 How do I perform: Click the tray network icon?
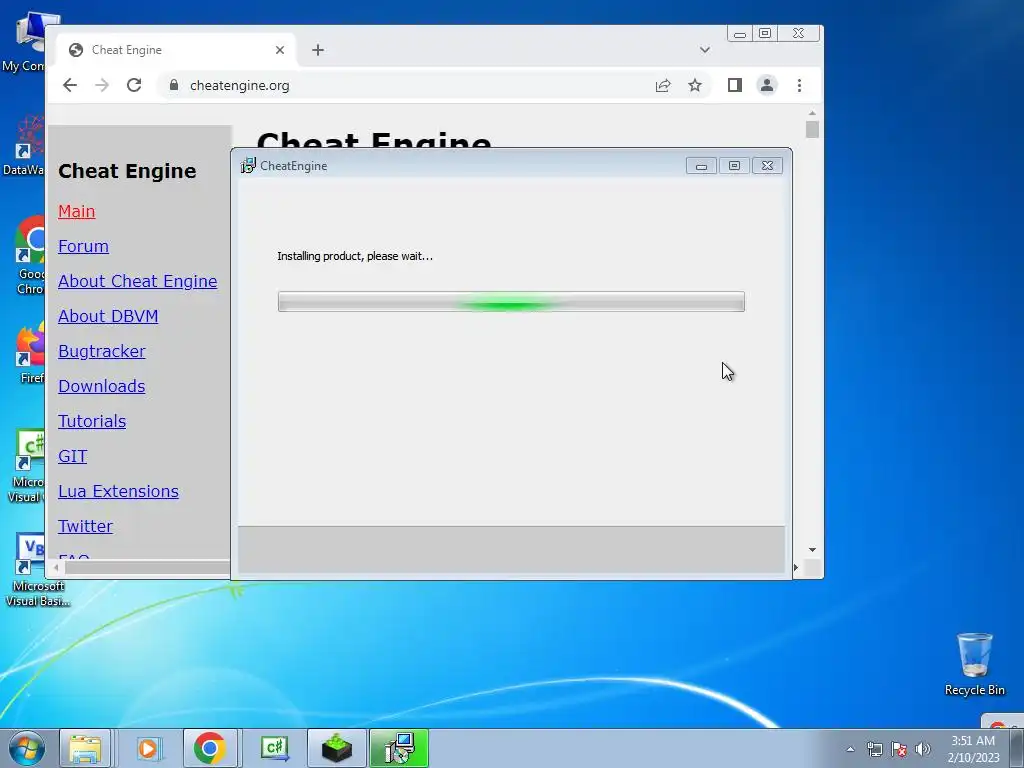tap(874, 749)
